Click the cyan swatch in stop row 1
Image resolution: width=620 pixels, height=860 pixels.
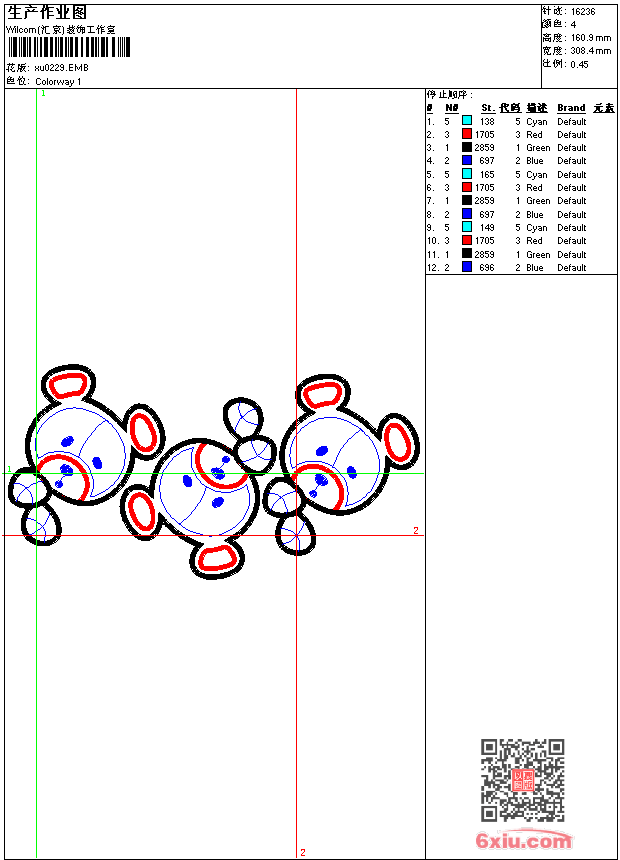(x=466, y=120)
